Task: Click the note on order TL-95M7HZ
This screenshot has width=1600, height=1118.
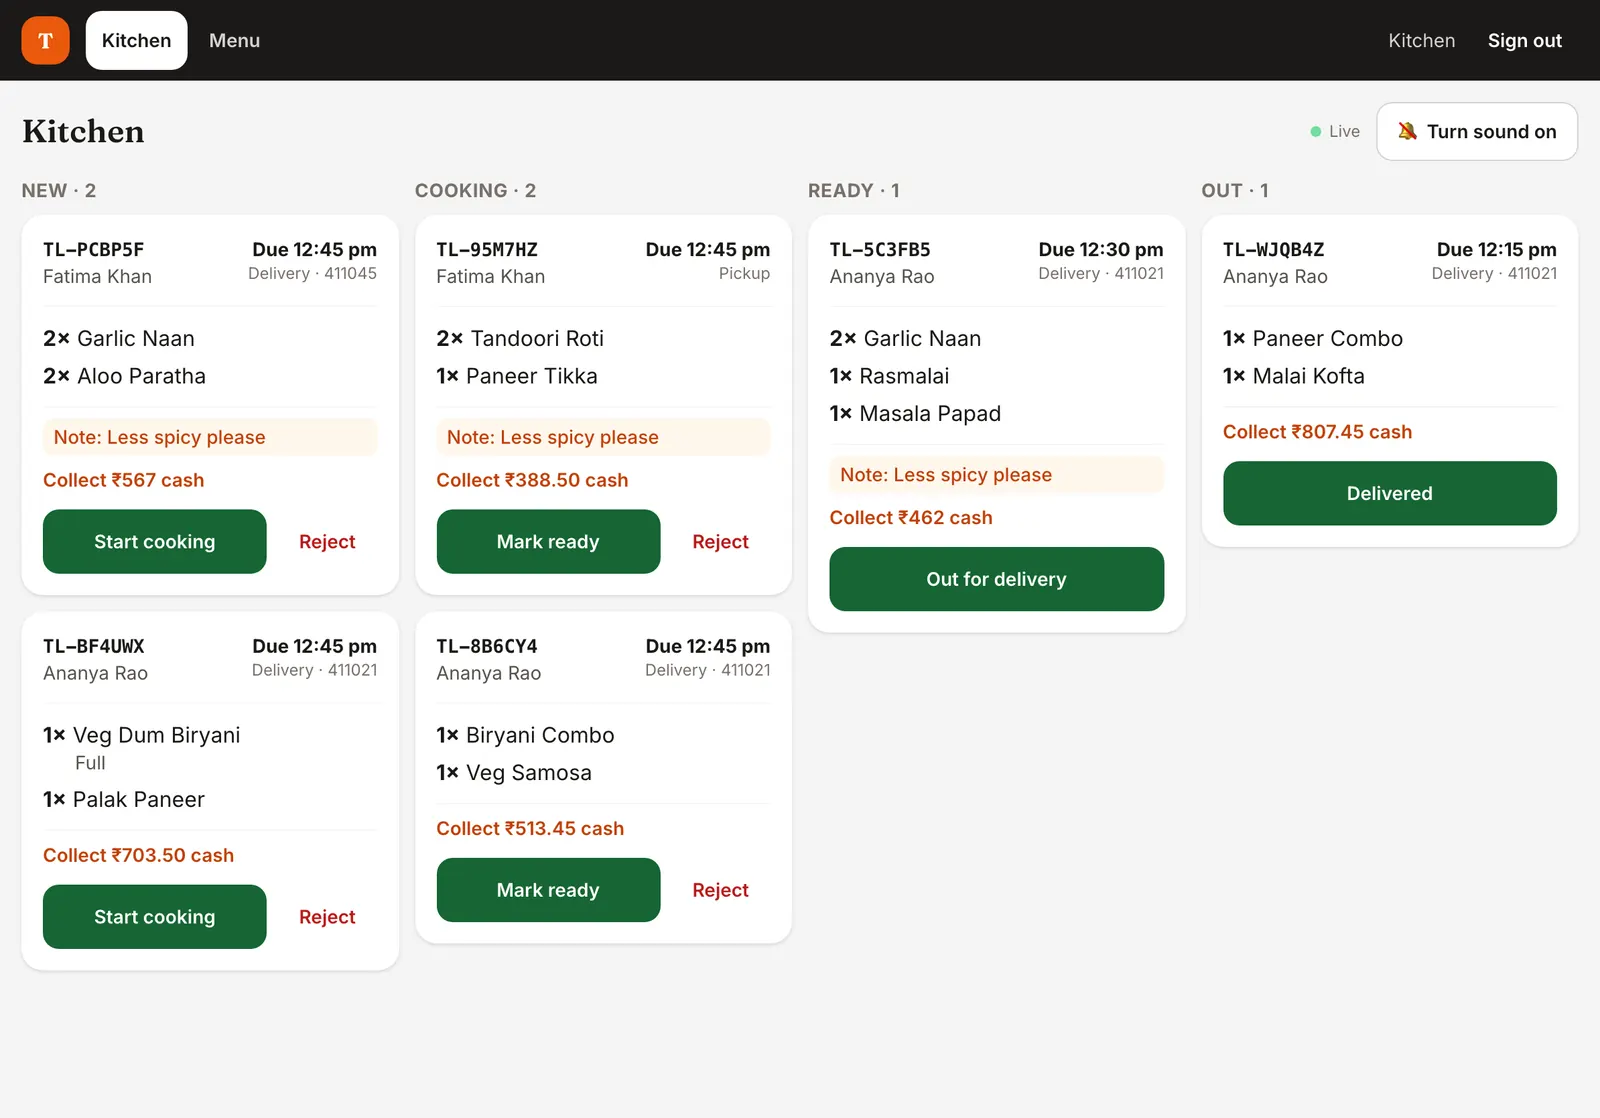Action: click(x=603, y=437)
